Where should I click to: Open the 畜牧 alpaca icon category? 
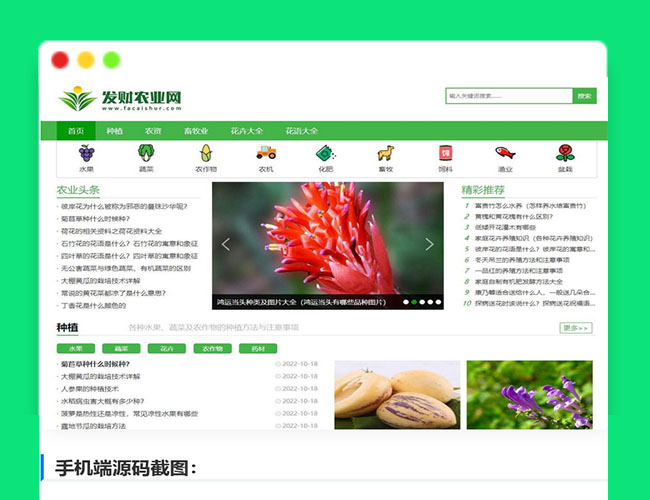(386, 158)
